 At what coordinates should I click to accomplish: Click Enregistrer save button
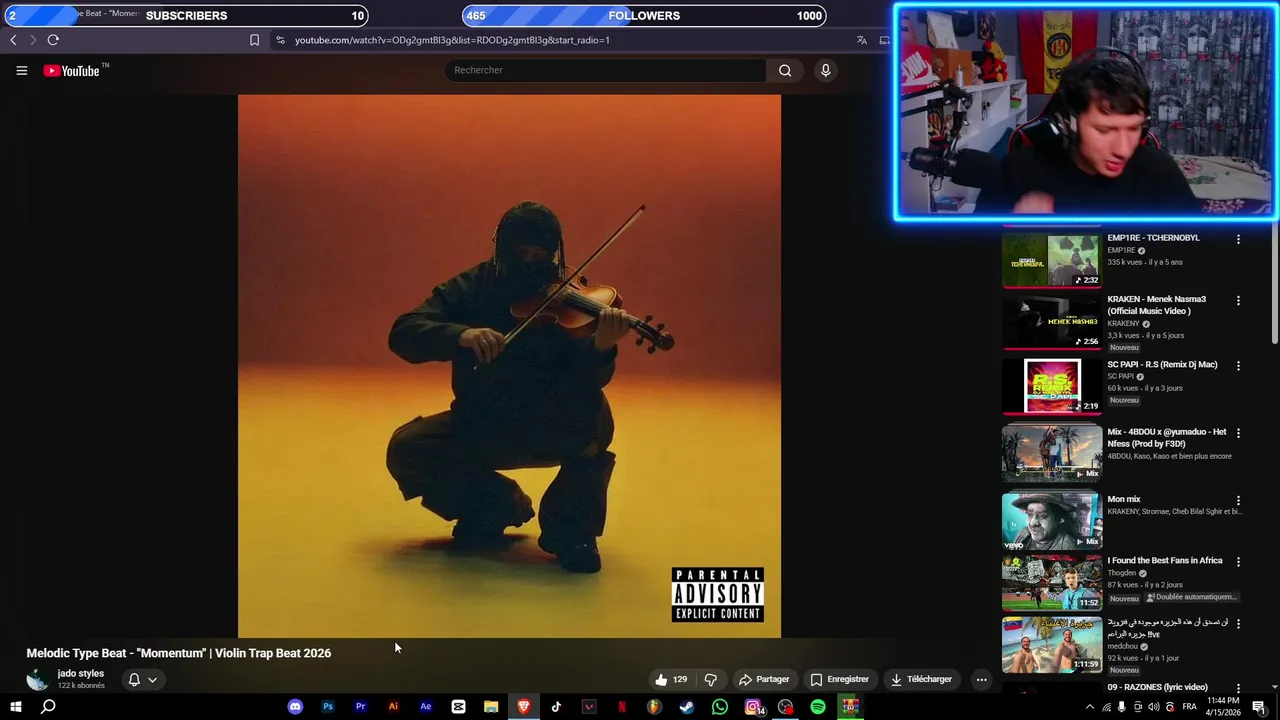[x=839, y=679]
